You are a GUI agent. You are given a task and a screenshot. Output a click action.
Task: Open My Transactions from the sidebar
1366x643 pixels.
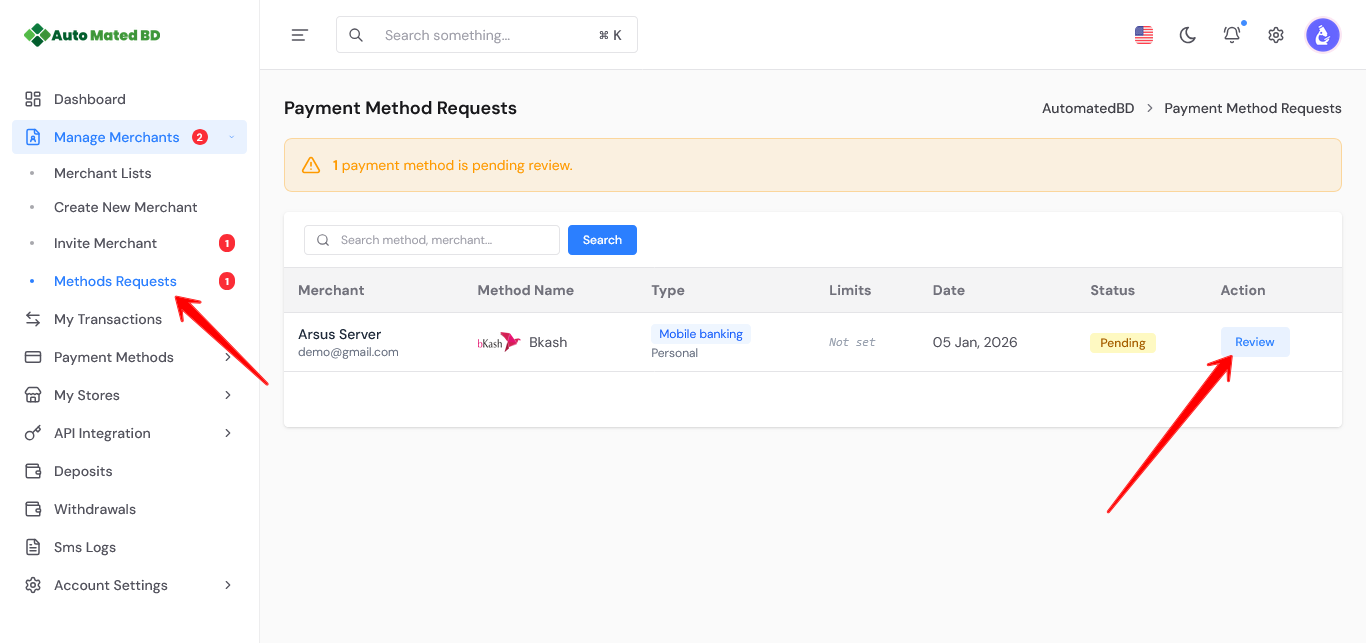[x=107, y=318]
